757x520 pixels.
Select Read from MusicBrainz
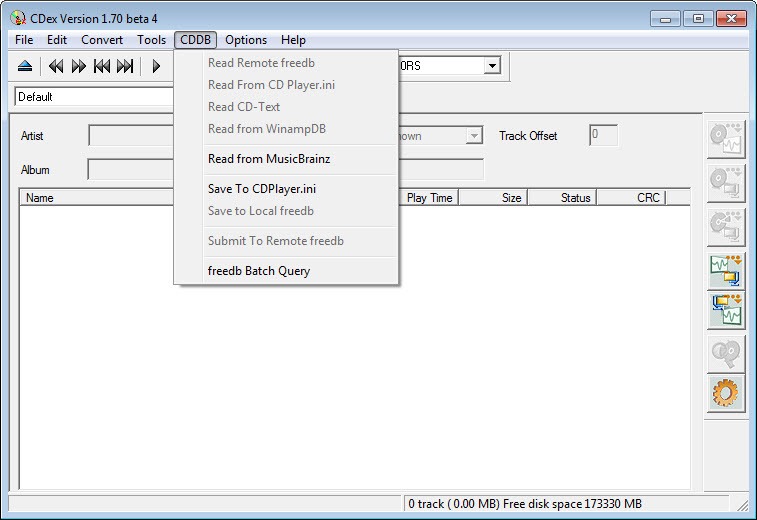(x=287, y=159)
